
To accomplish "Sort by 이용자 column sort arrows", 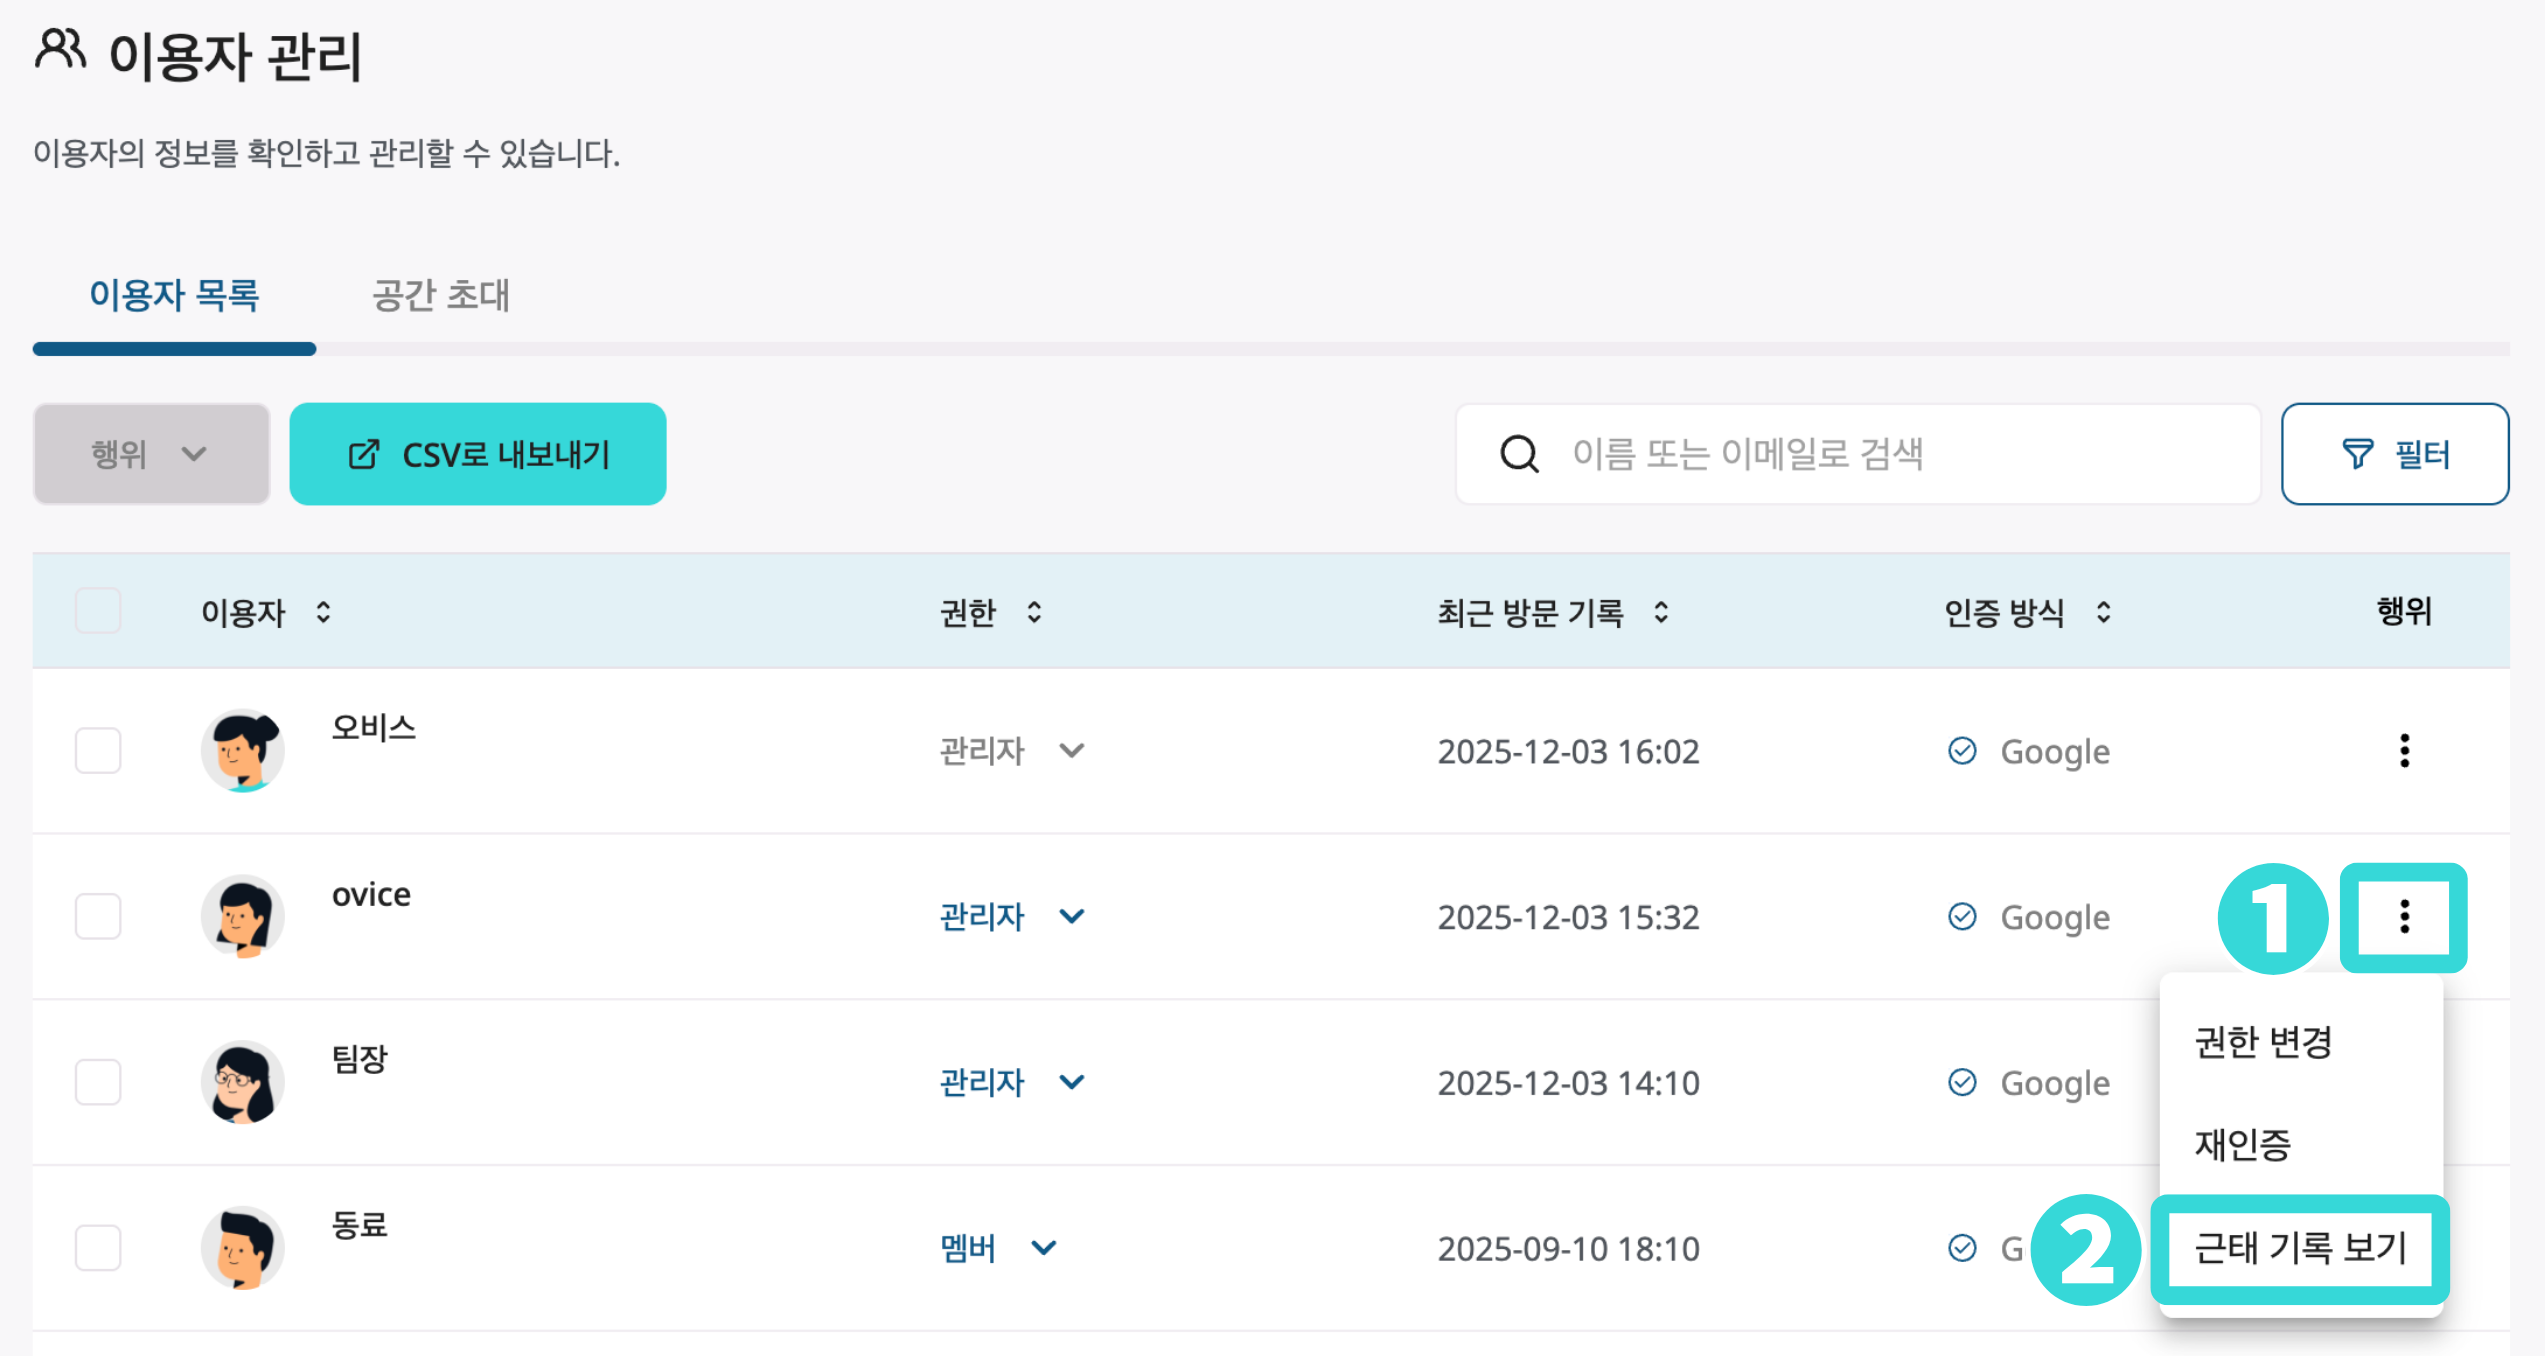I will pos(323,612).
